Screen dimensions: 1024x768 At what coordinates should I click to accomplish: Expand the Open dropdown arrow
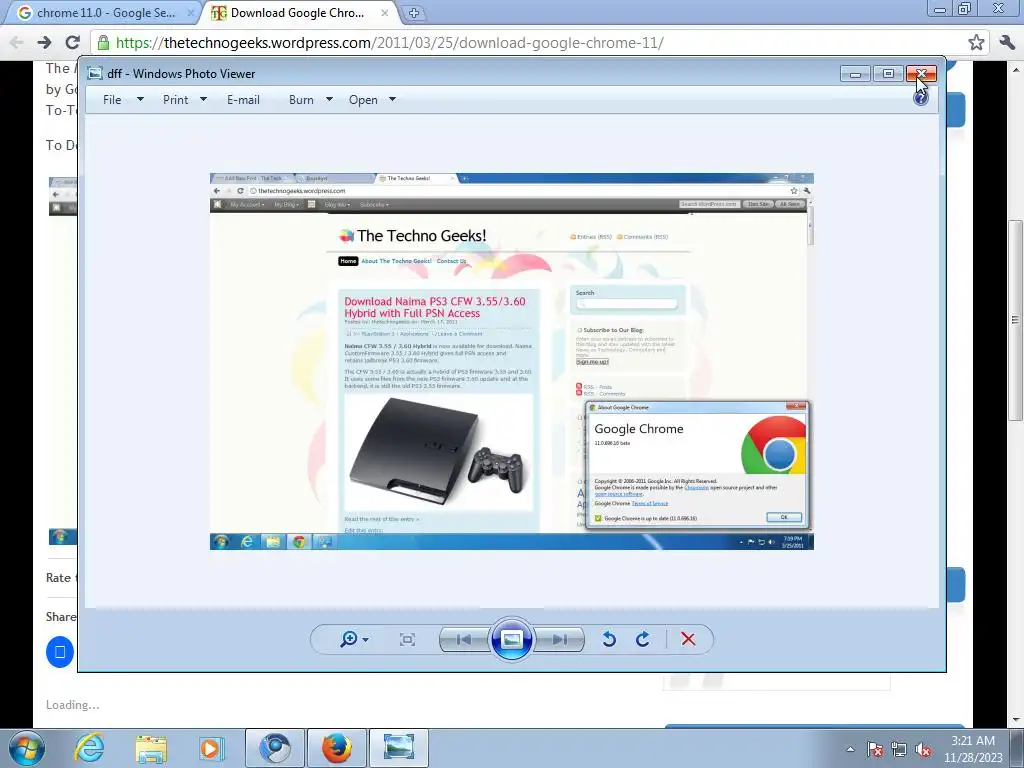[x=392, y=99]
